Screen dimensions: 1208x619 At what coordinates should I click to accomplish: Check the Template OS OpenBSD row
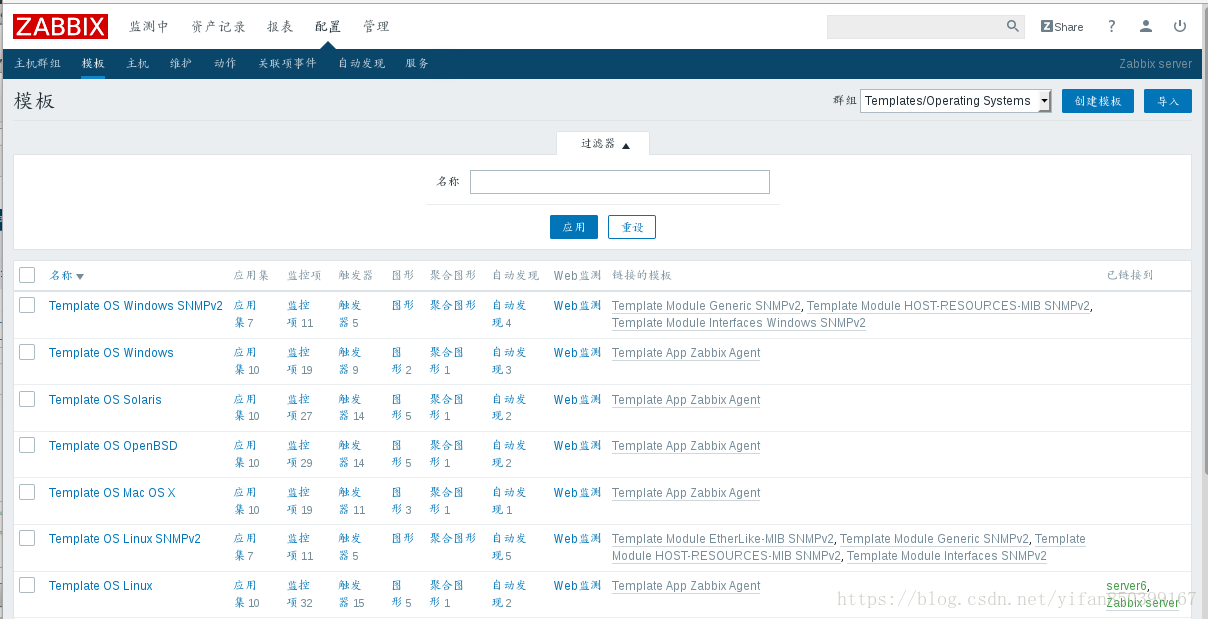click(x=27, y=445)
